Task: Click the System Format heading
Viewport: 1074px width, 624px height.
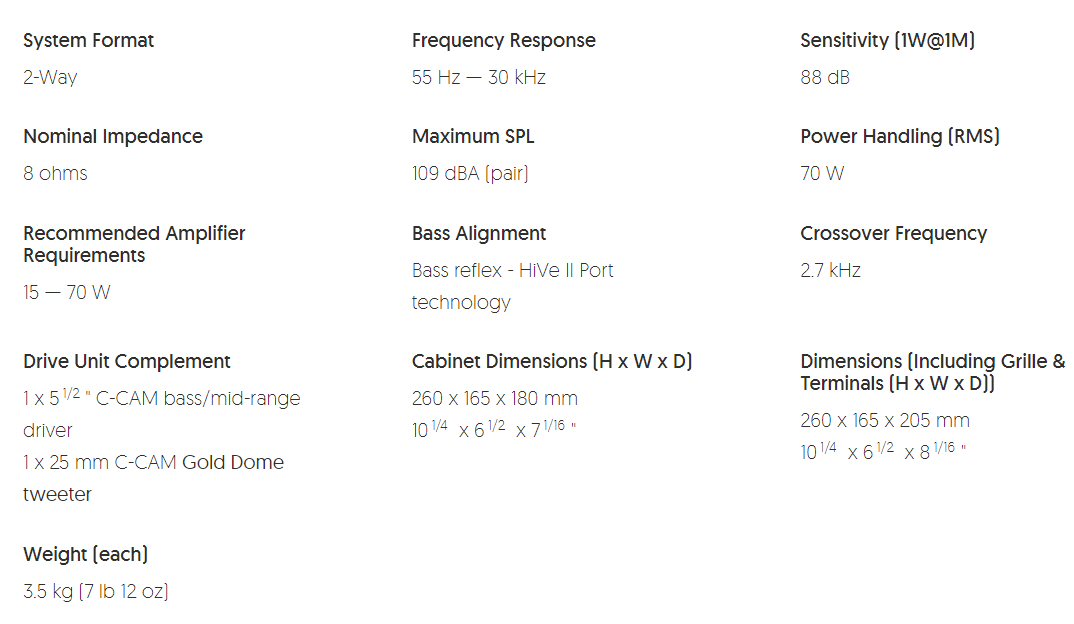Action: coord(88,41)
